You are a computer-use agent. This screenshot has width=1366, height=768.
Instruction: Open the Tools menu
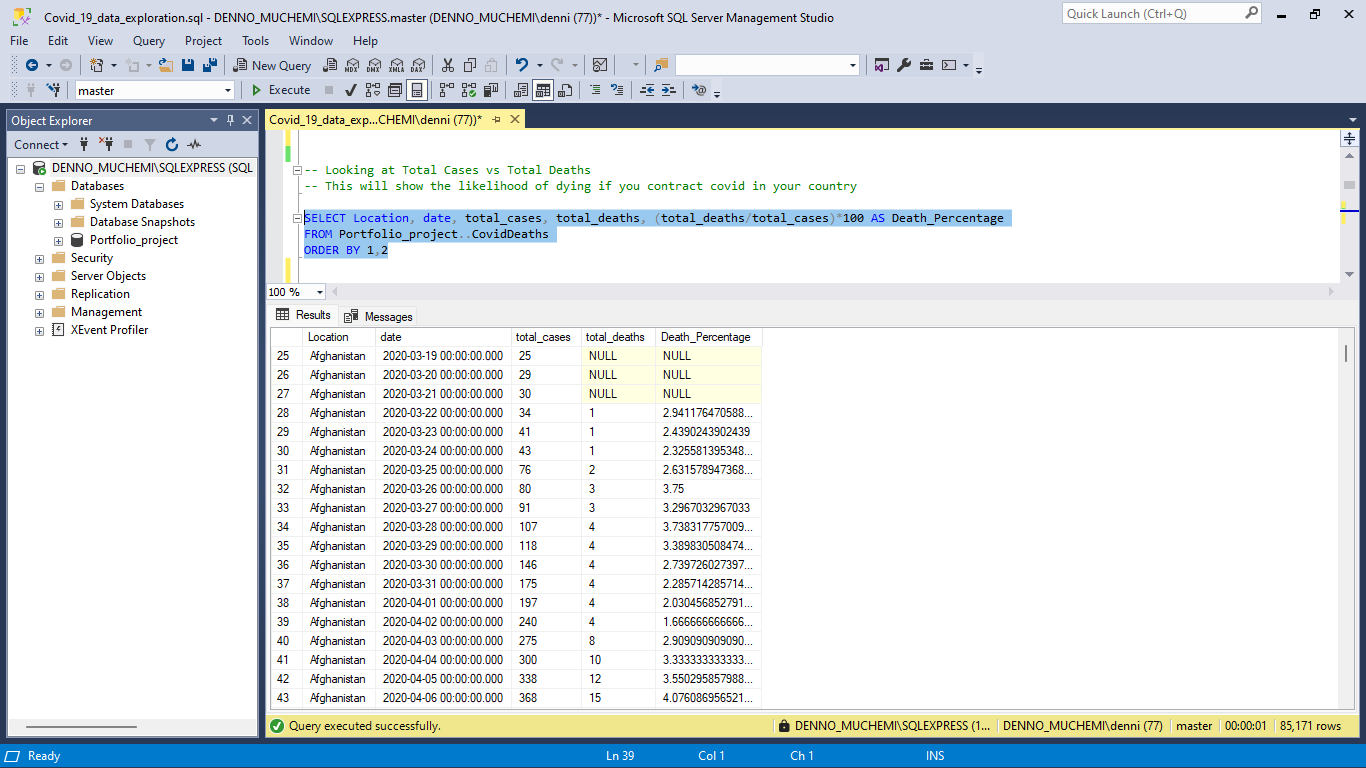click(255, 41)
